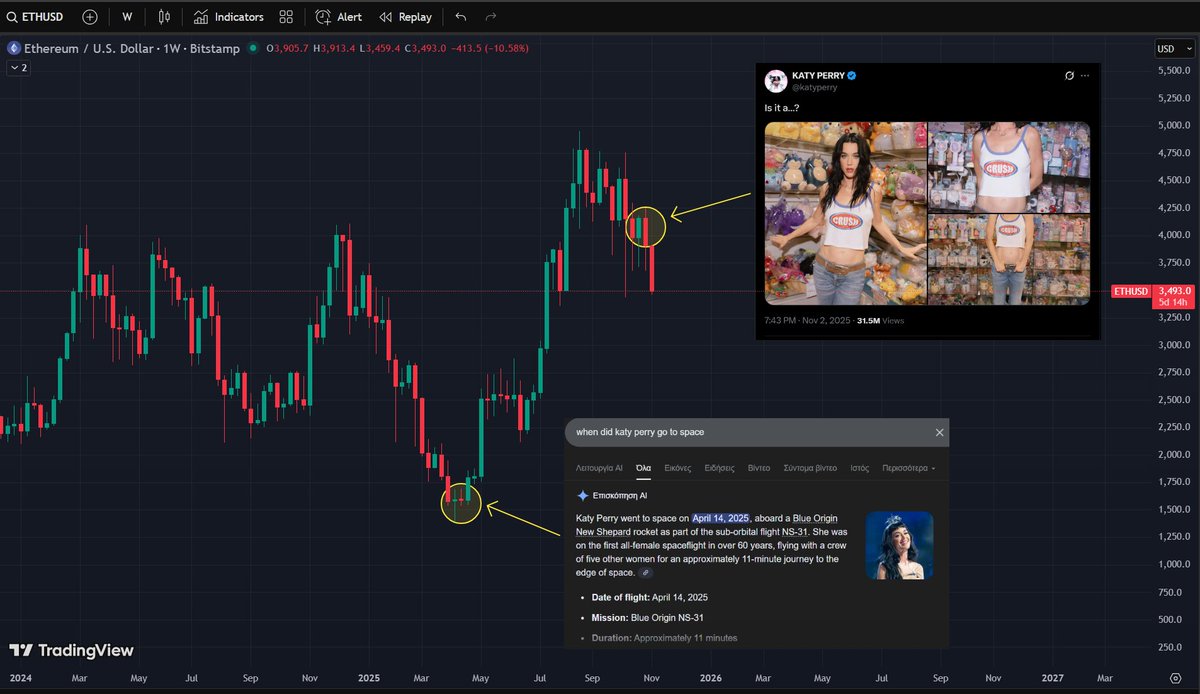Click Katy Perry's profile avatar
Screen dimensions: 1200x694
click(x=776, y=81)
